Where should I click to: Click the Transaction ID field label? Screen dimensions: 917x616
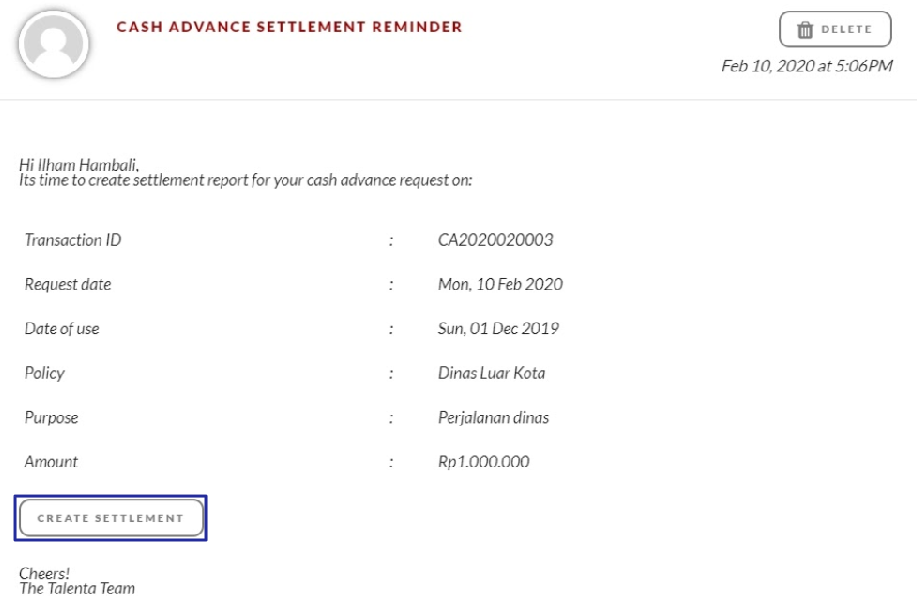[73, 240]
